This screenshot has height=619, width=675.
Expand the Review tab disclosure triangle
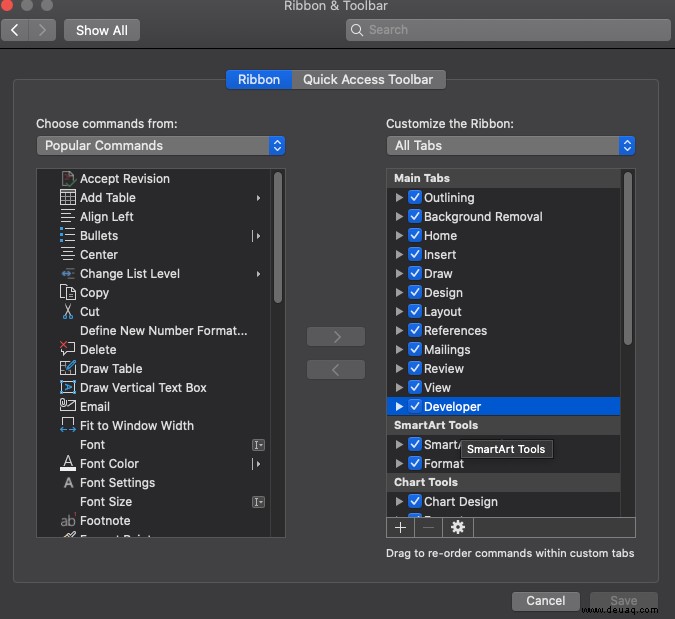click(399, 368)
